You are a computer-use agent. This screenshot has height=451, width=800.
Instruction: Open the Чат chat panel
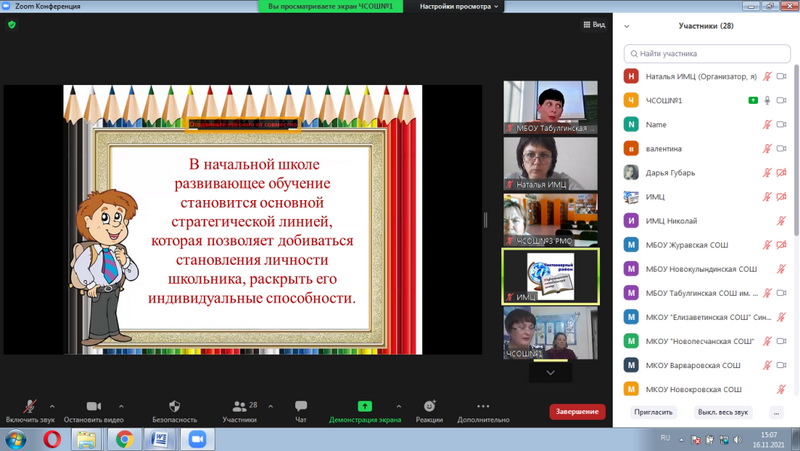301,406
